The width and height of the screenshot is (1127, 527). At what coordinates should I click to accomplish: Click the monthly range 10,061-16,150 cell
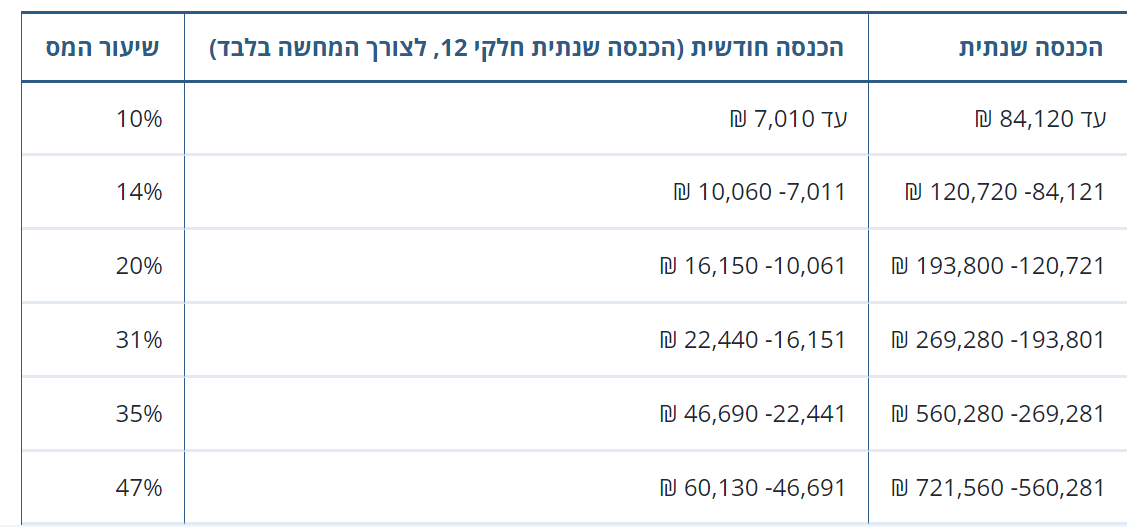coord(753,266)
